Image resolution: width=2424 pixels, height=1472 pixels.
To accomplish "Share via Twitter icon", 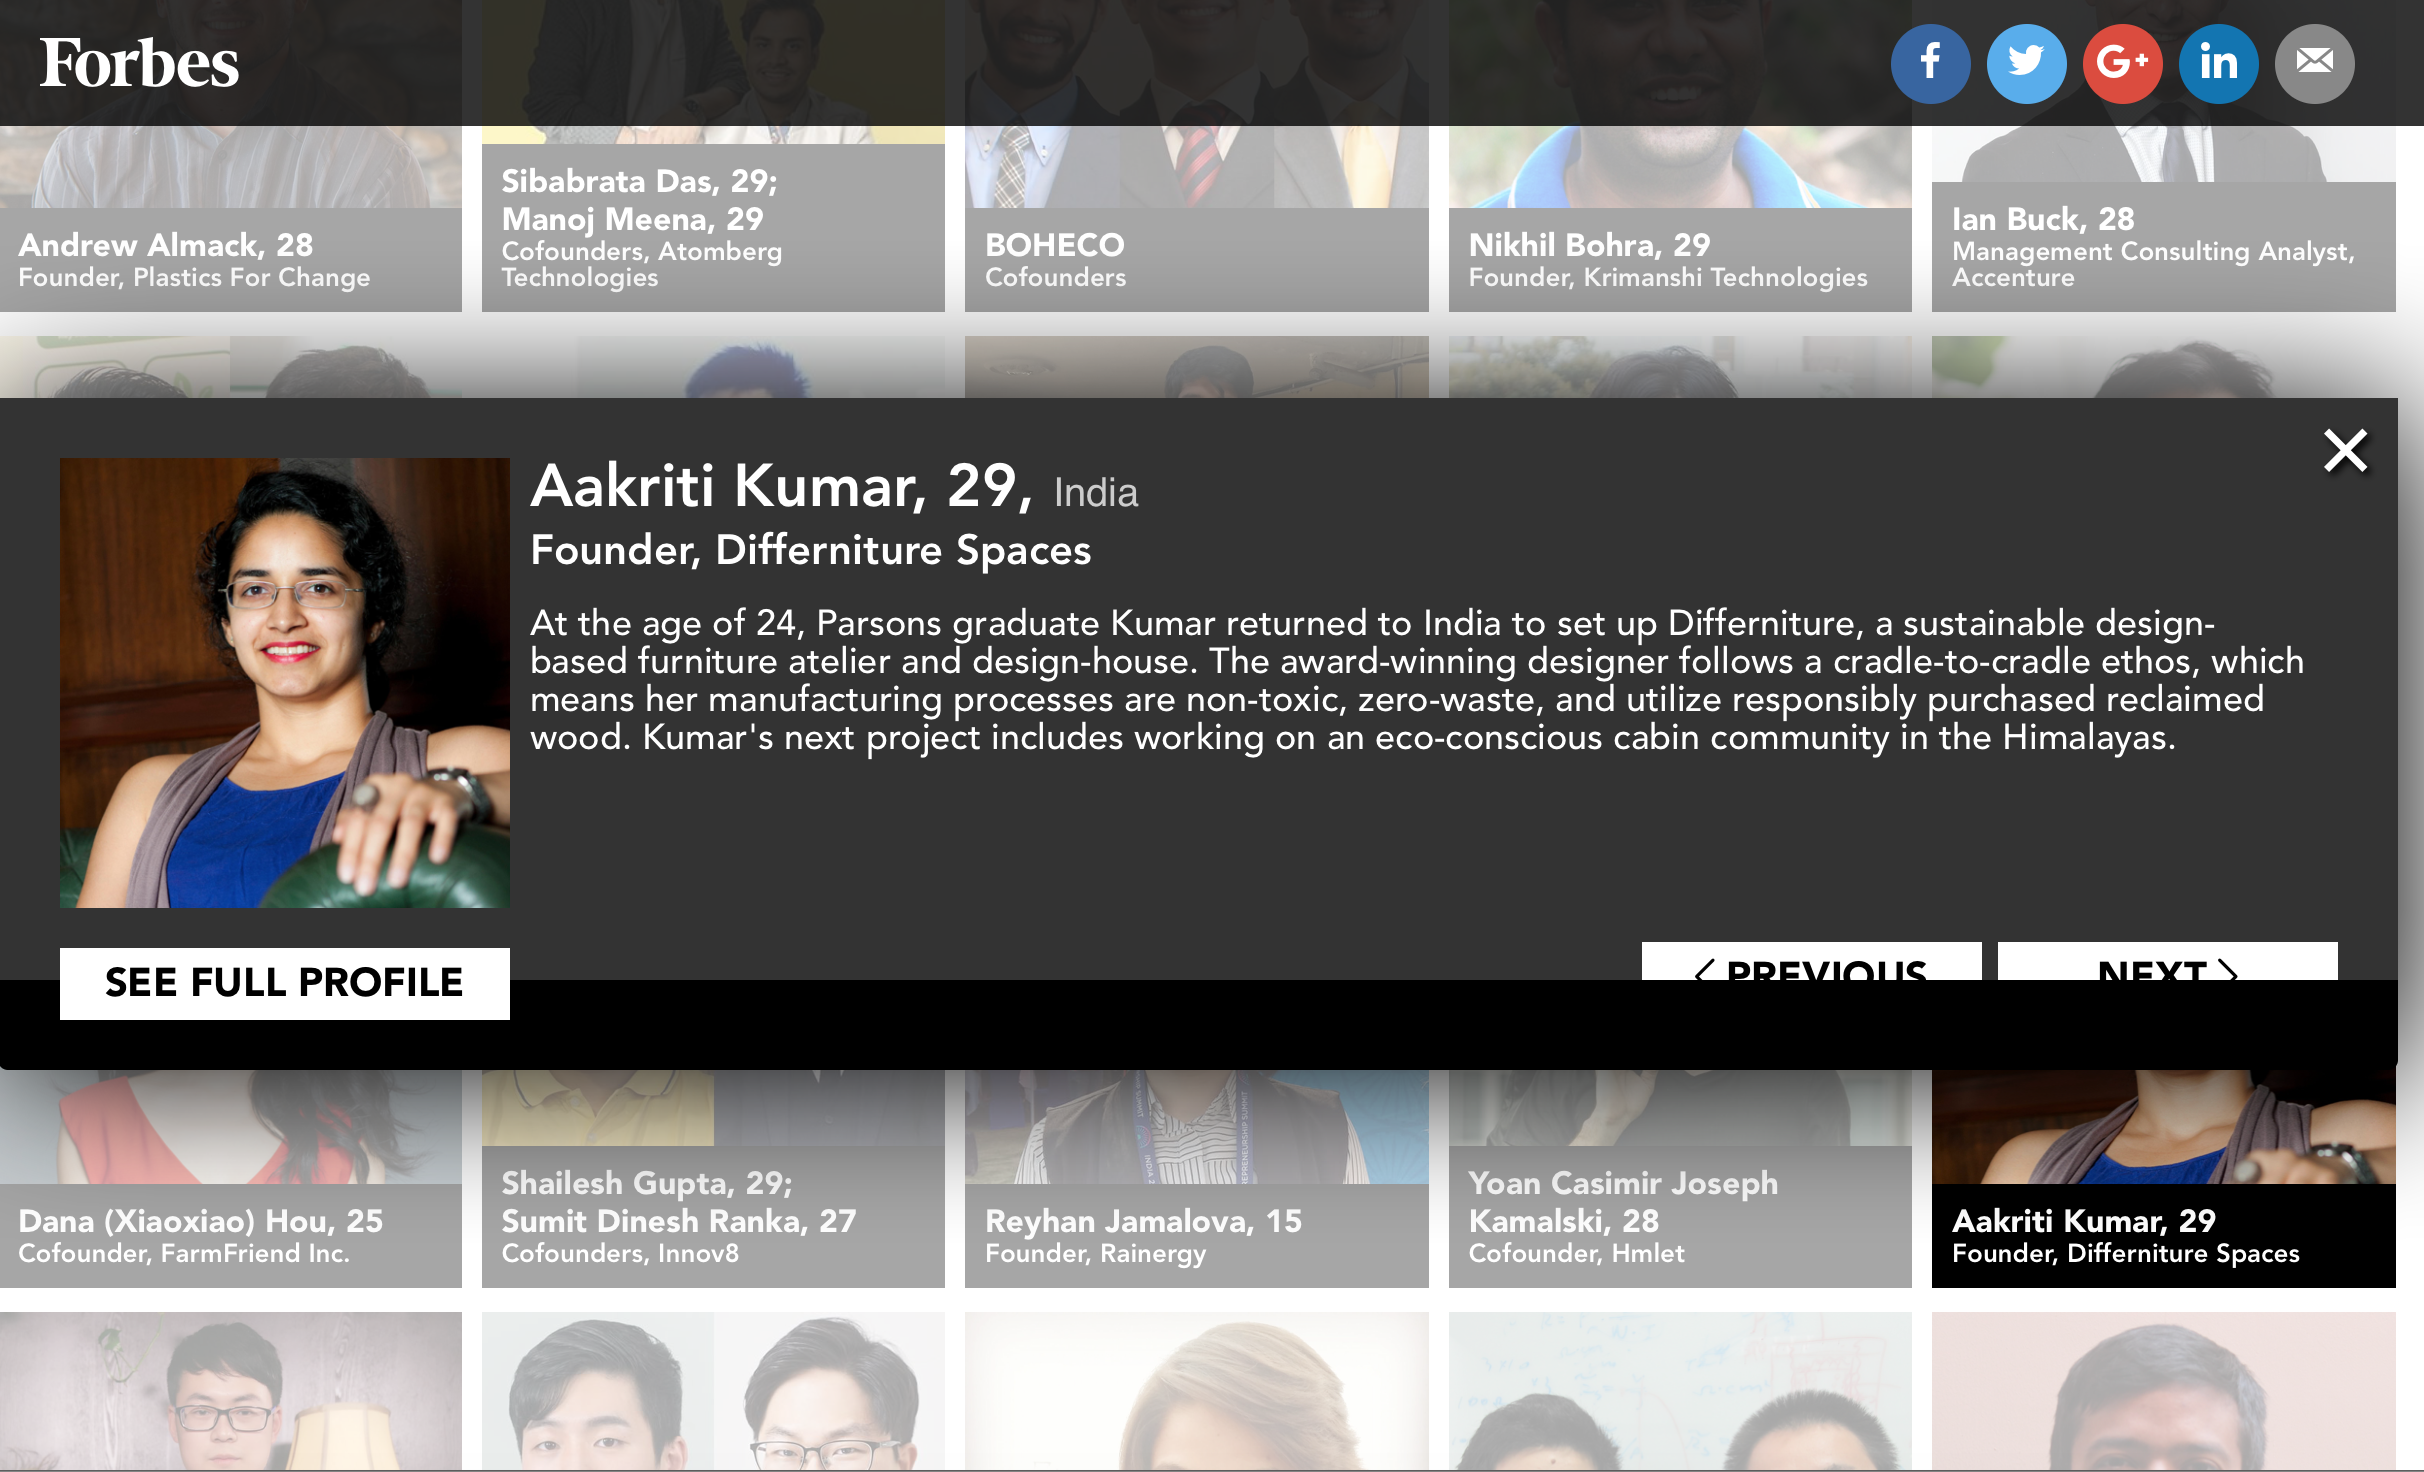I will point(2026,63).
